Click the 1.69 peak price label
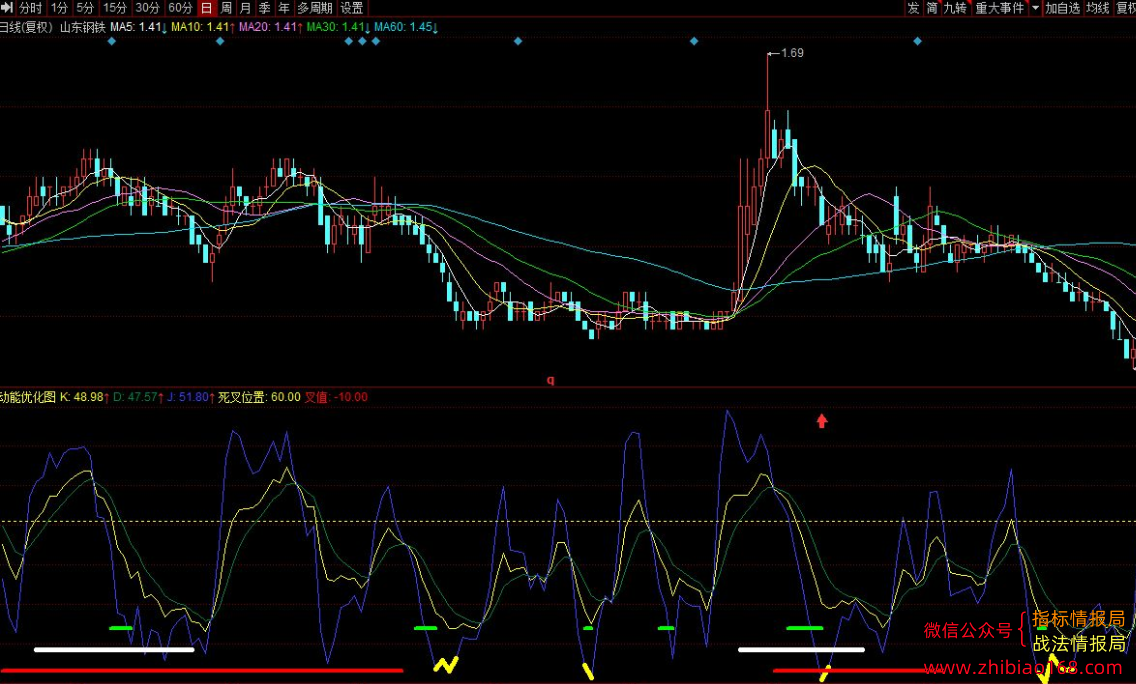The image size is (1136, 684). [792, 53]
